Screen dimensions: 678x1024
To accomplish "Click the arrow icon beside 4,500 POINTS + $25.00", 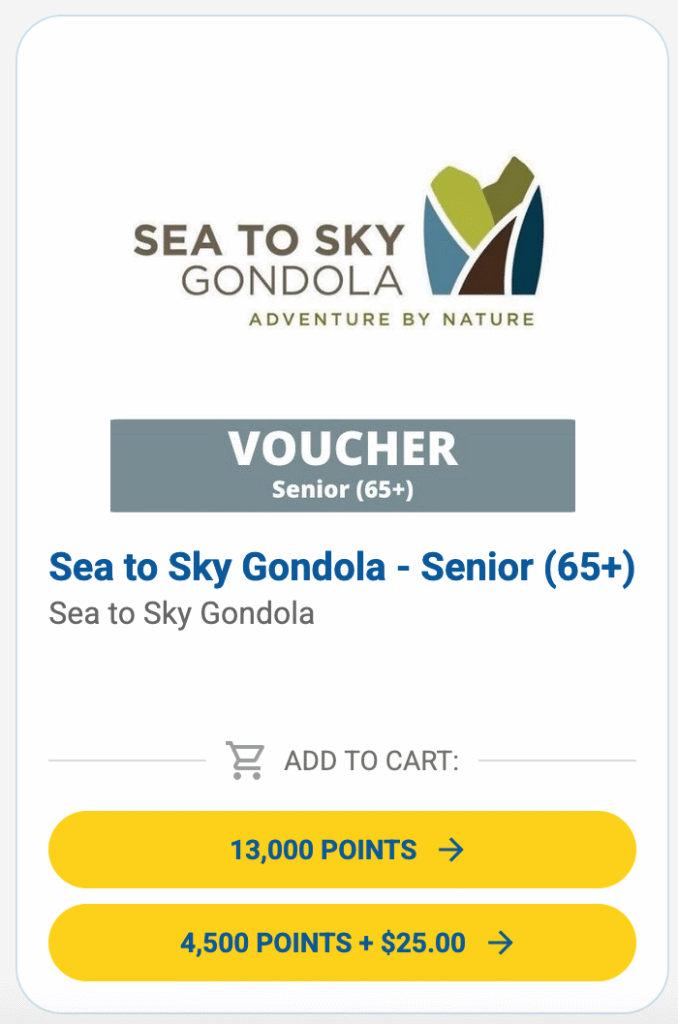I will click(x=500, y=943).
